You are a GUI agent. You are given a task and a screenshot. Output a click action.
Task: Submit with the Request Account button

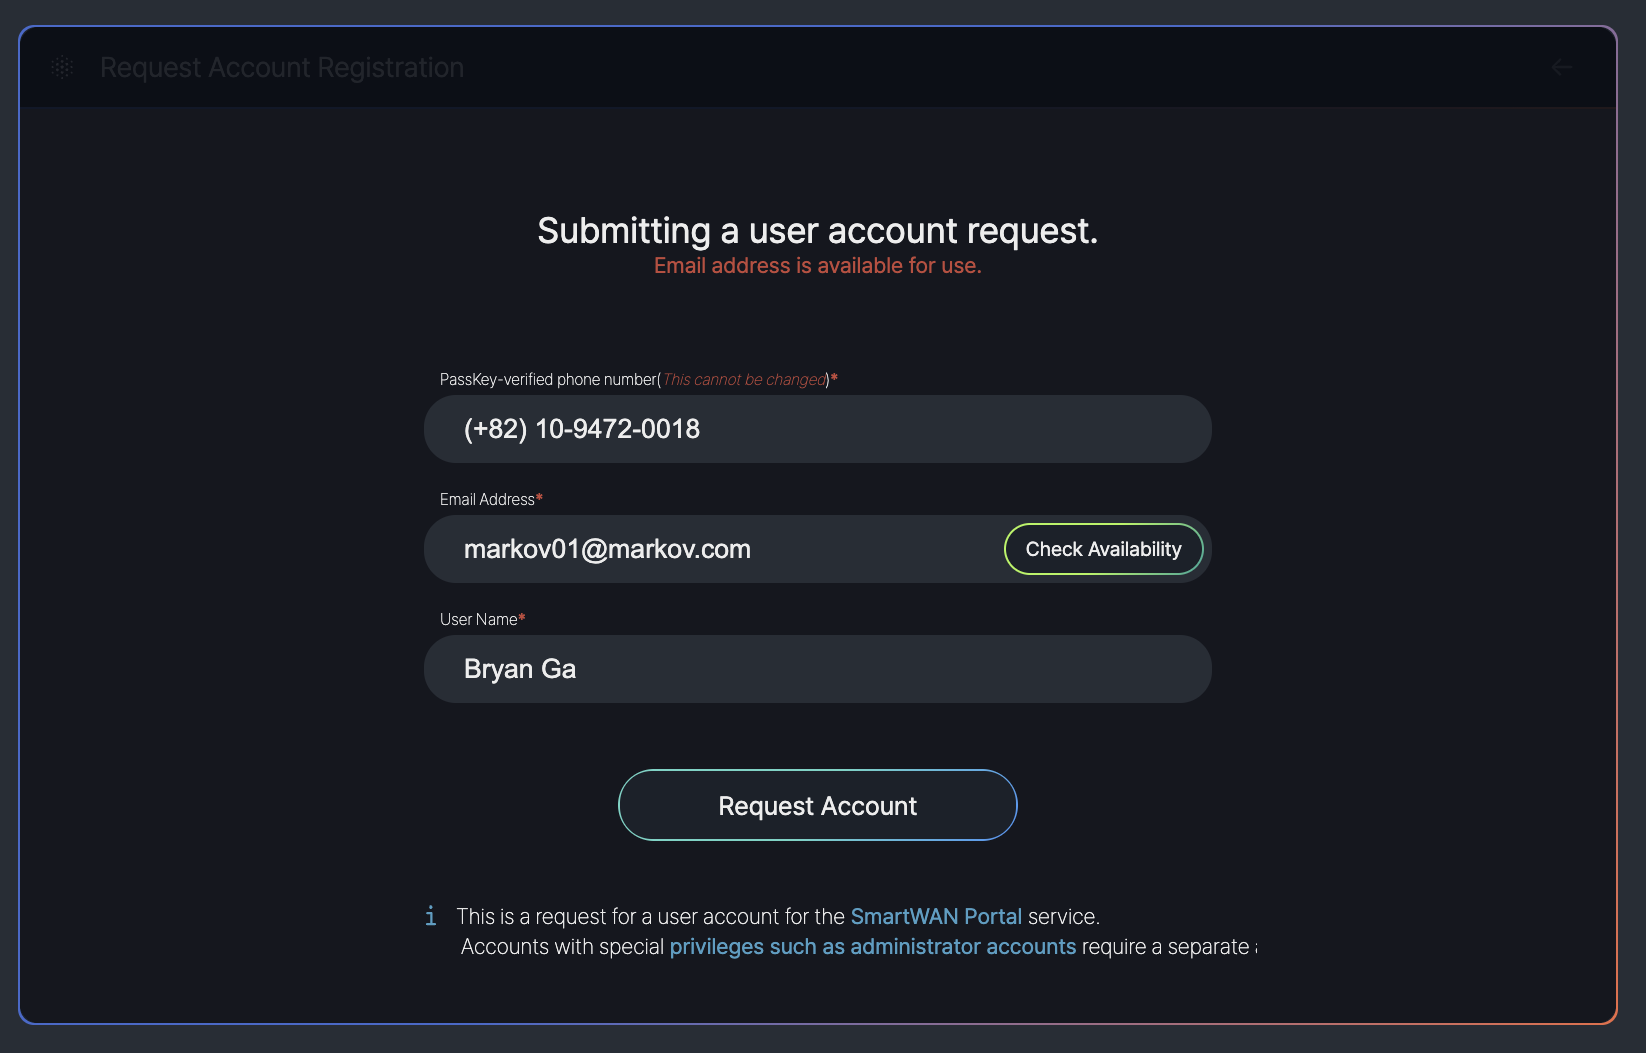point(817,805)
